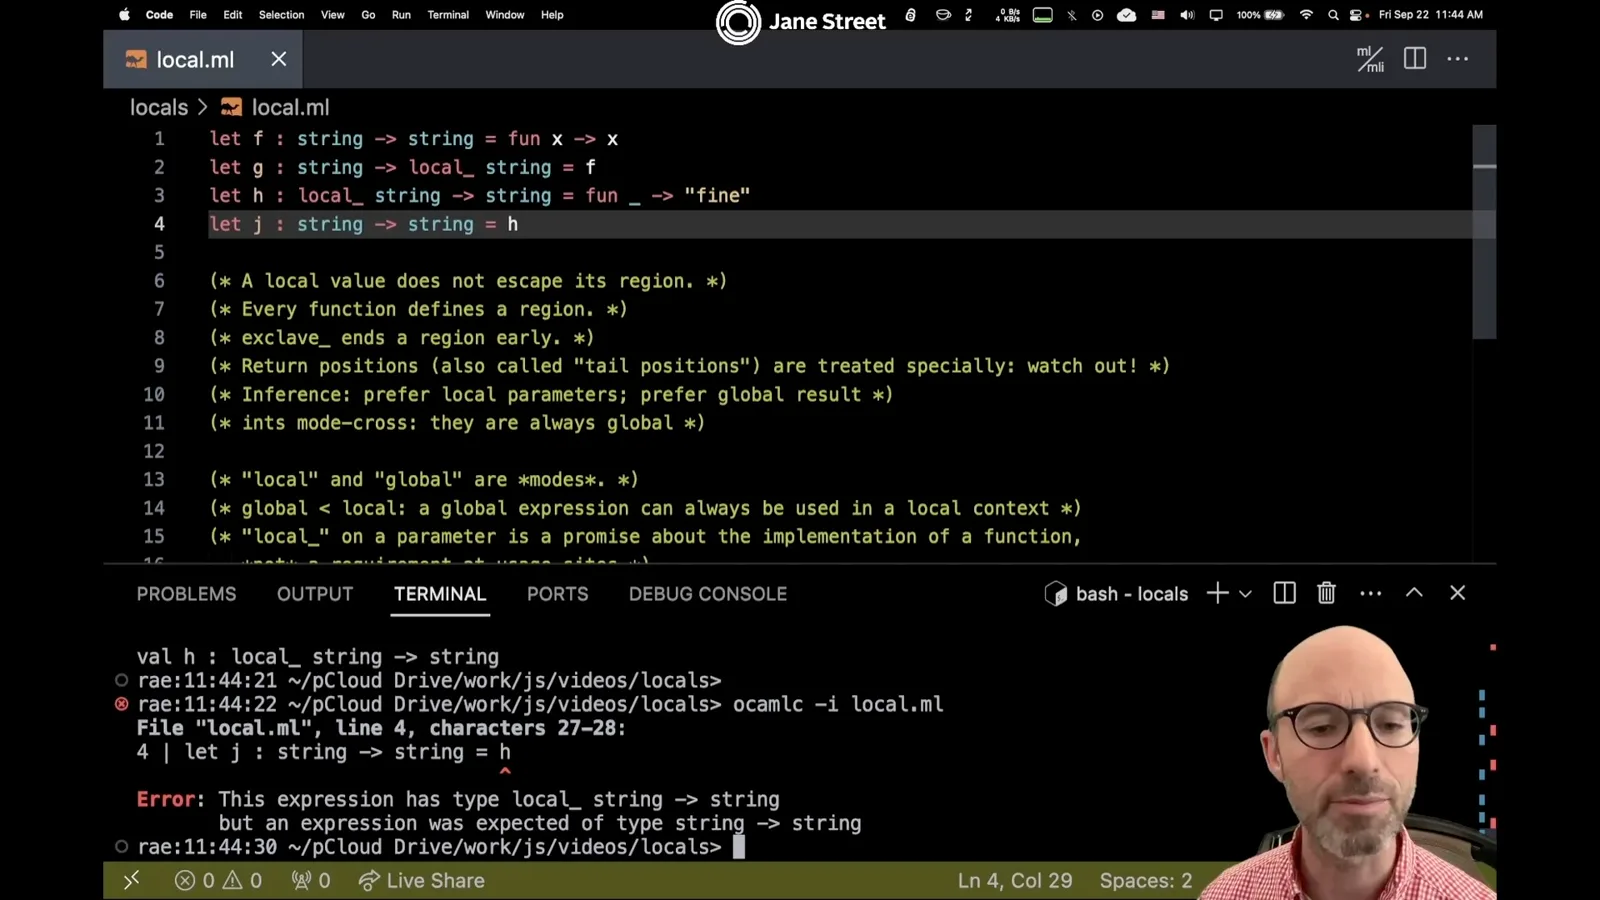Kill the terminal with trash icon
1600x900 pixels.
(x=1327, y=593)
